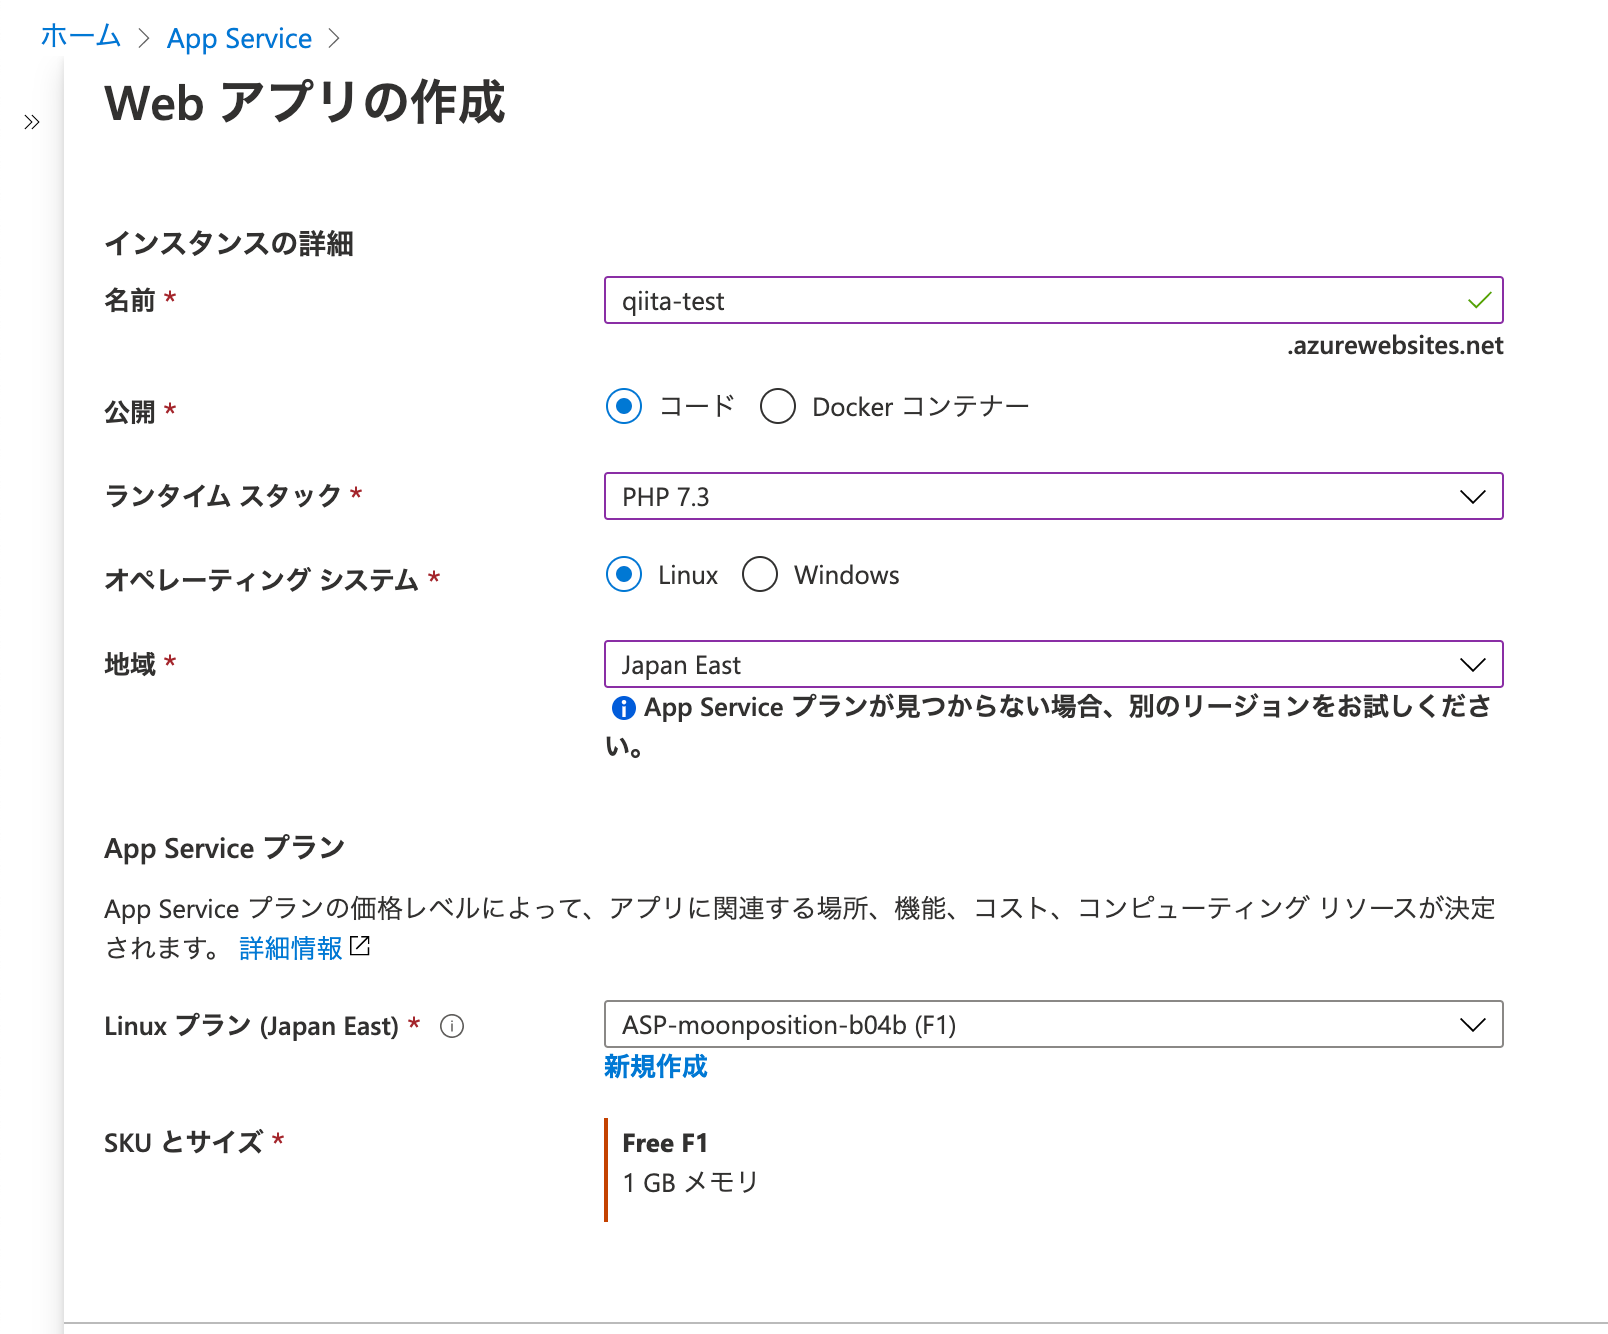Choose Linux as operating system
Screen dimensions: 1608x1334
624,574
